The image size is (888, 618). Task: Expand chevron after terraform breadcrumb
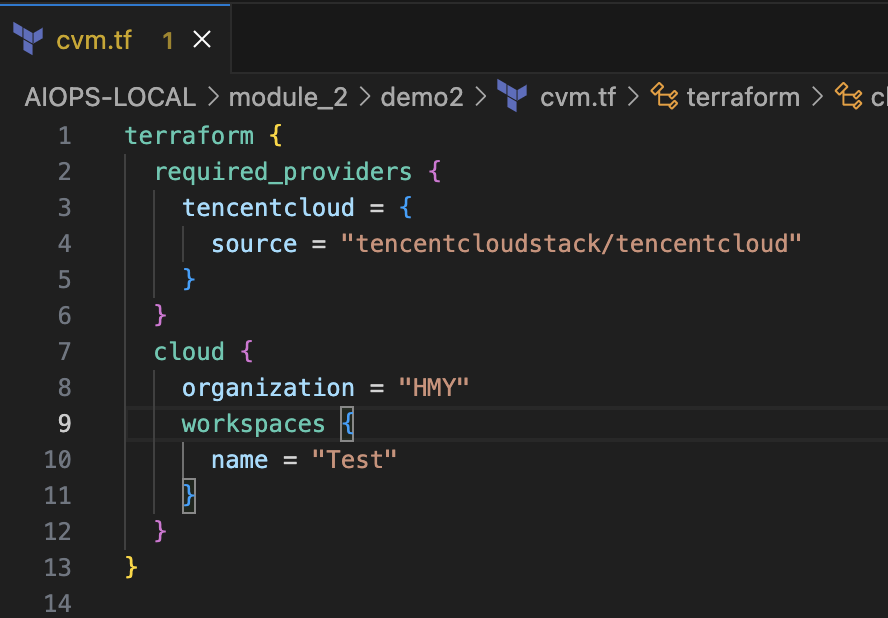click(x=817, y=97)
